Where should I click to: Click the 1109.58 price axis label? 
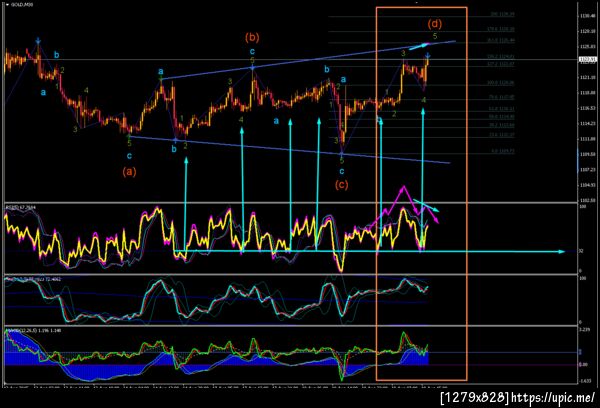click(x=587, y=154)
